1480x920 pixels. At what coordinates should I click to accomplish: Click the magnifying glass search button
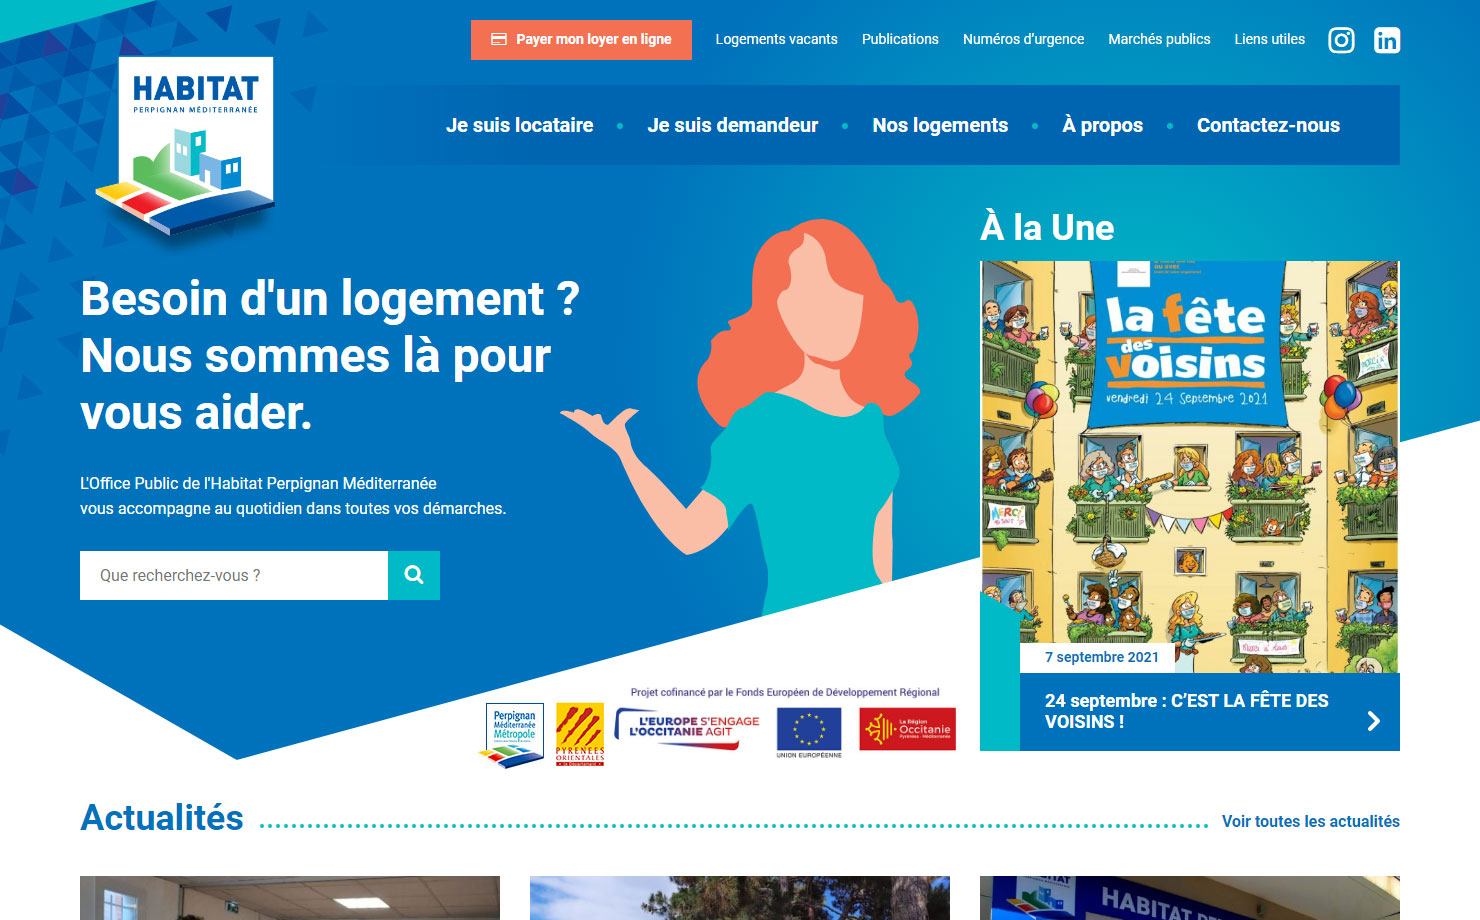tap(414, 575)
